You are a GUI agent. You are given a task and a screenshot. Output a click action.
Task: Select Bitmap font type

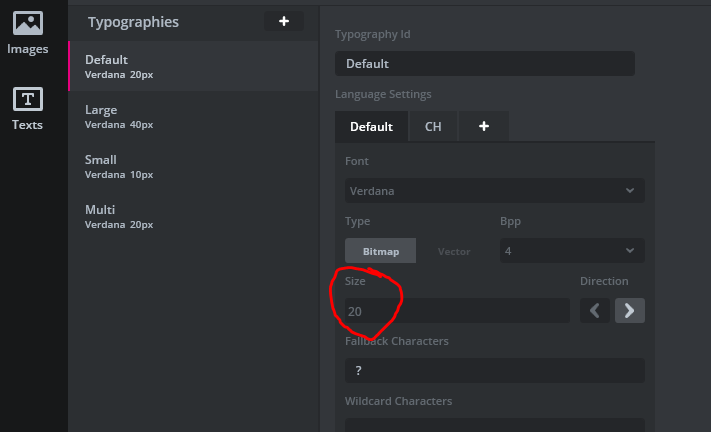click(x=380, y=251)
